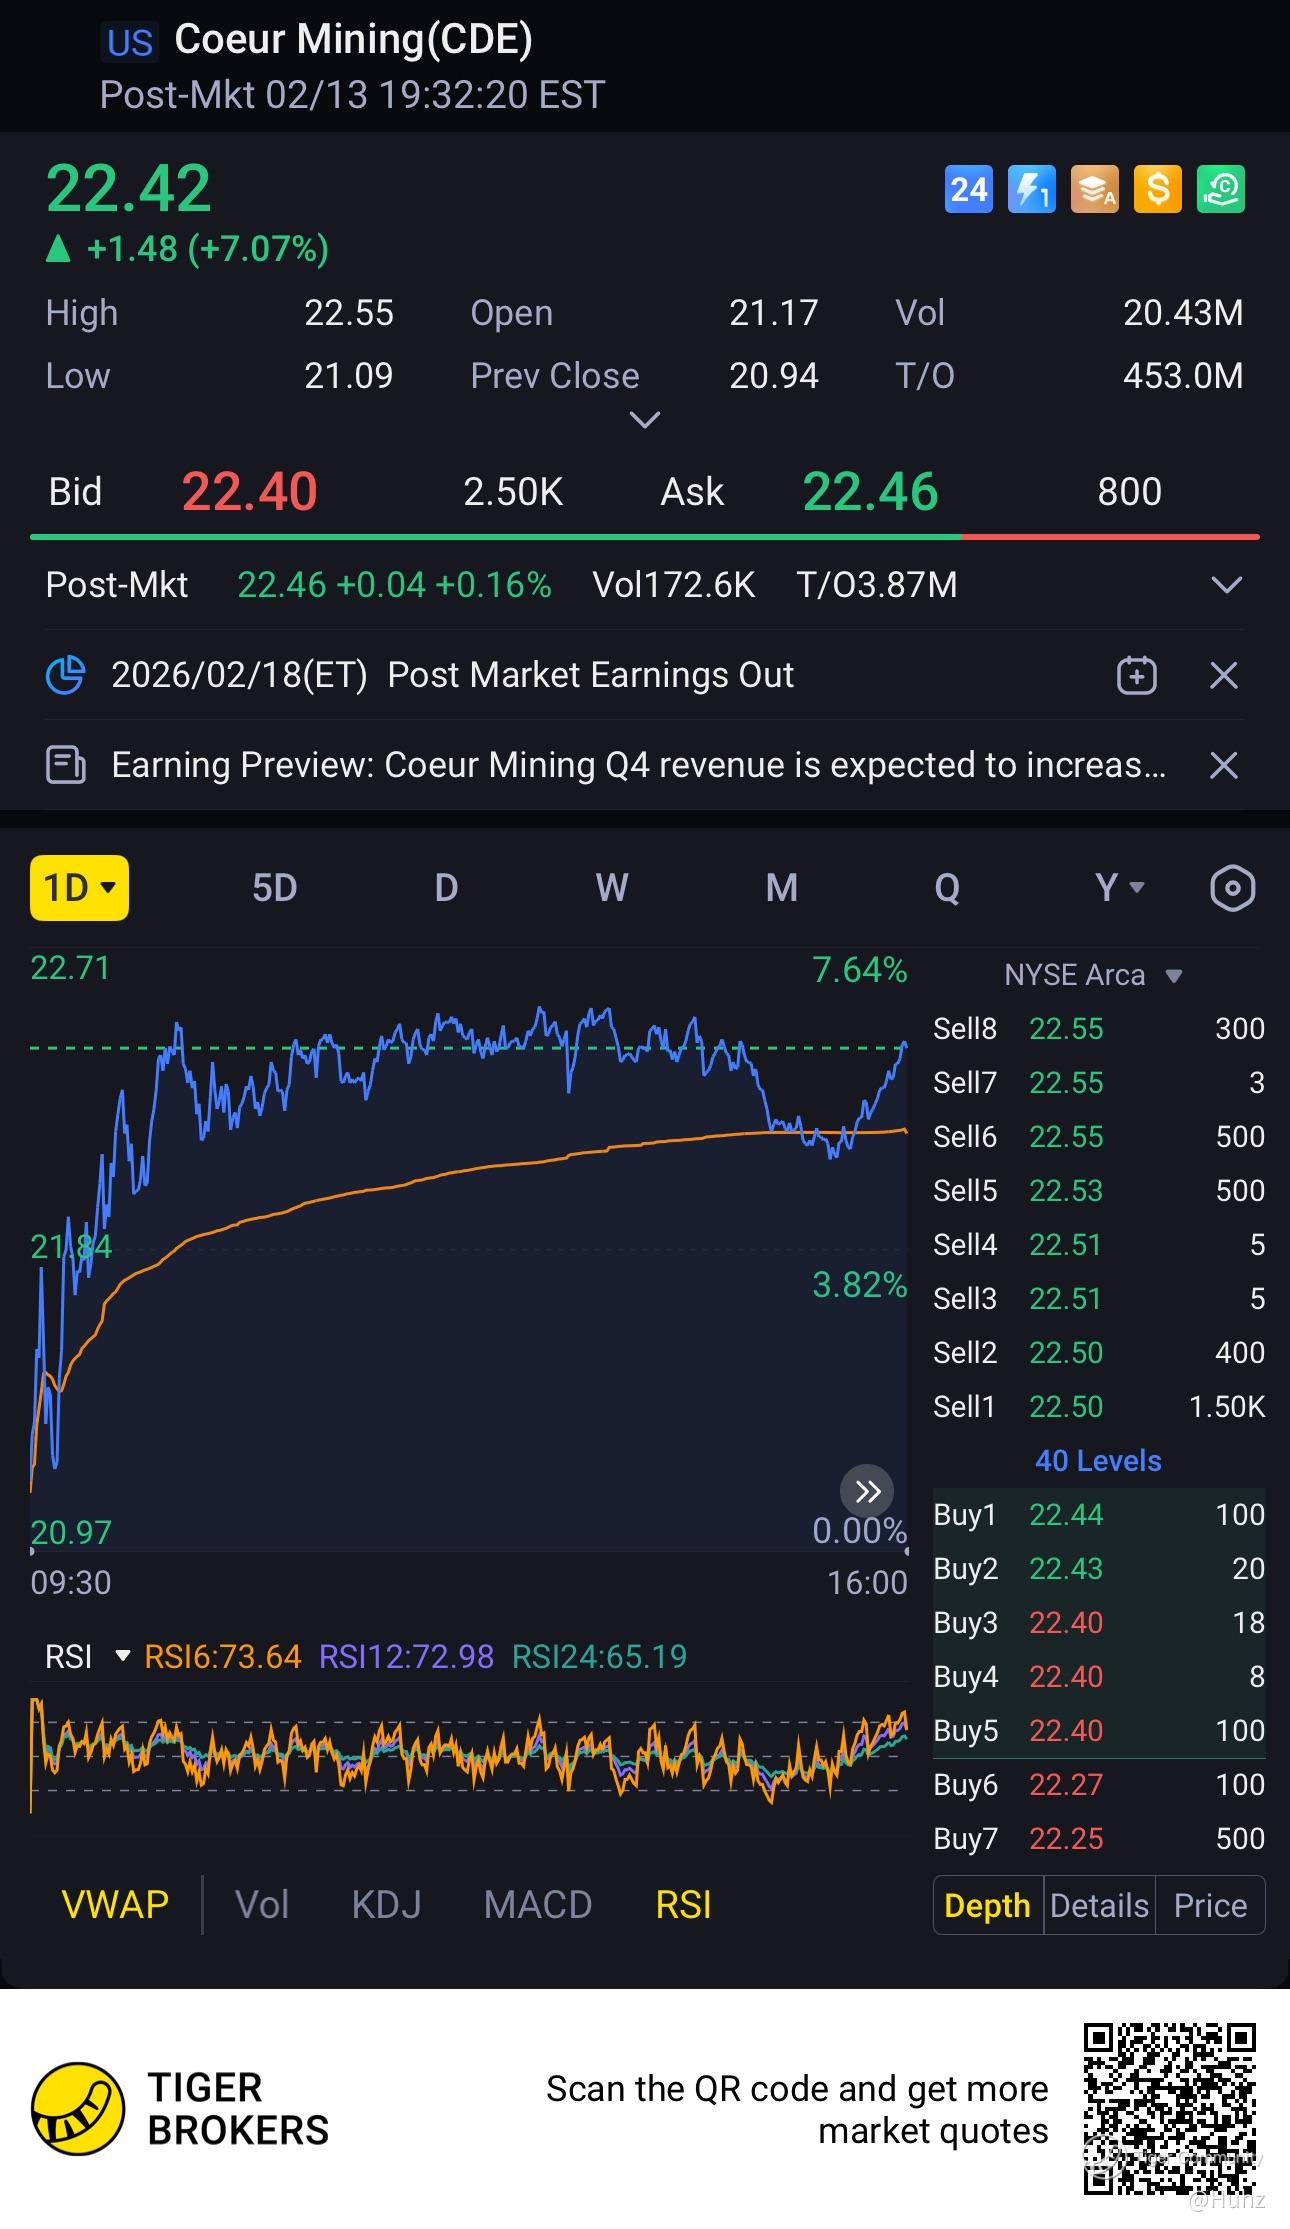Tap the Bid price 22.40
The width and height of the screenshot is (1290, 2229).
(249, 492)
